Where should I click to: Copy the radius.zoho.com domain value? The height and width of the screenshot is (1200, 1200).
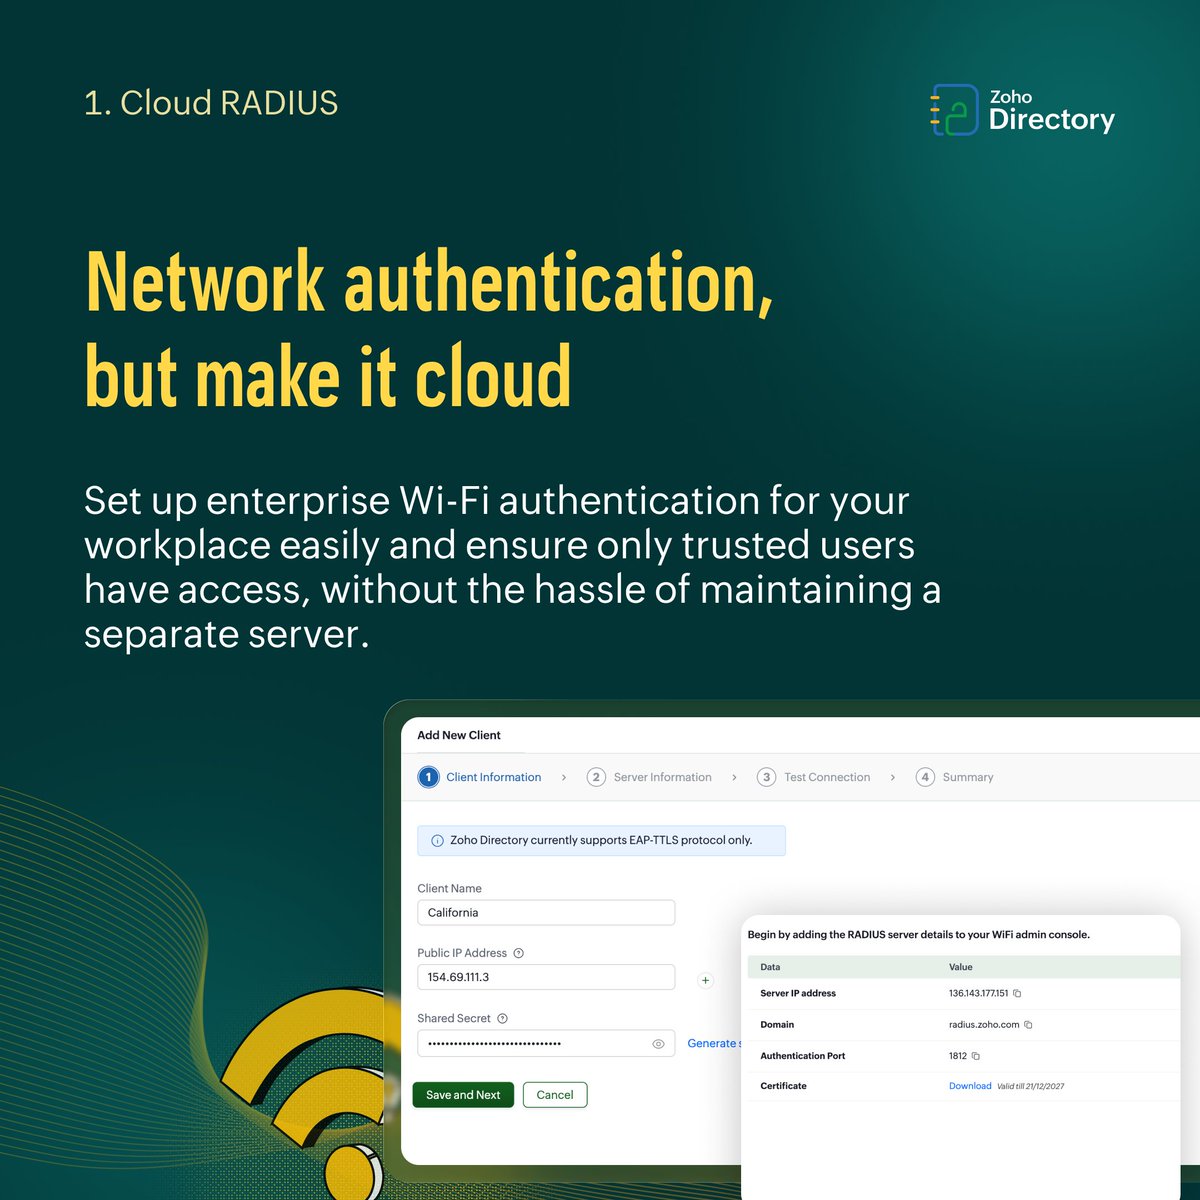pos(1028,1024)
